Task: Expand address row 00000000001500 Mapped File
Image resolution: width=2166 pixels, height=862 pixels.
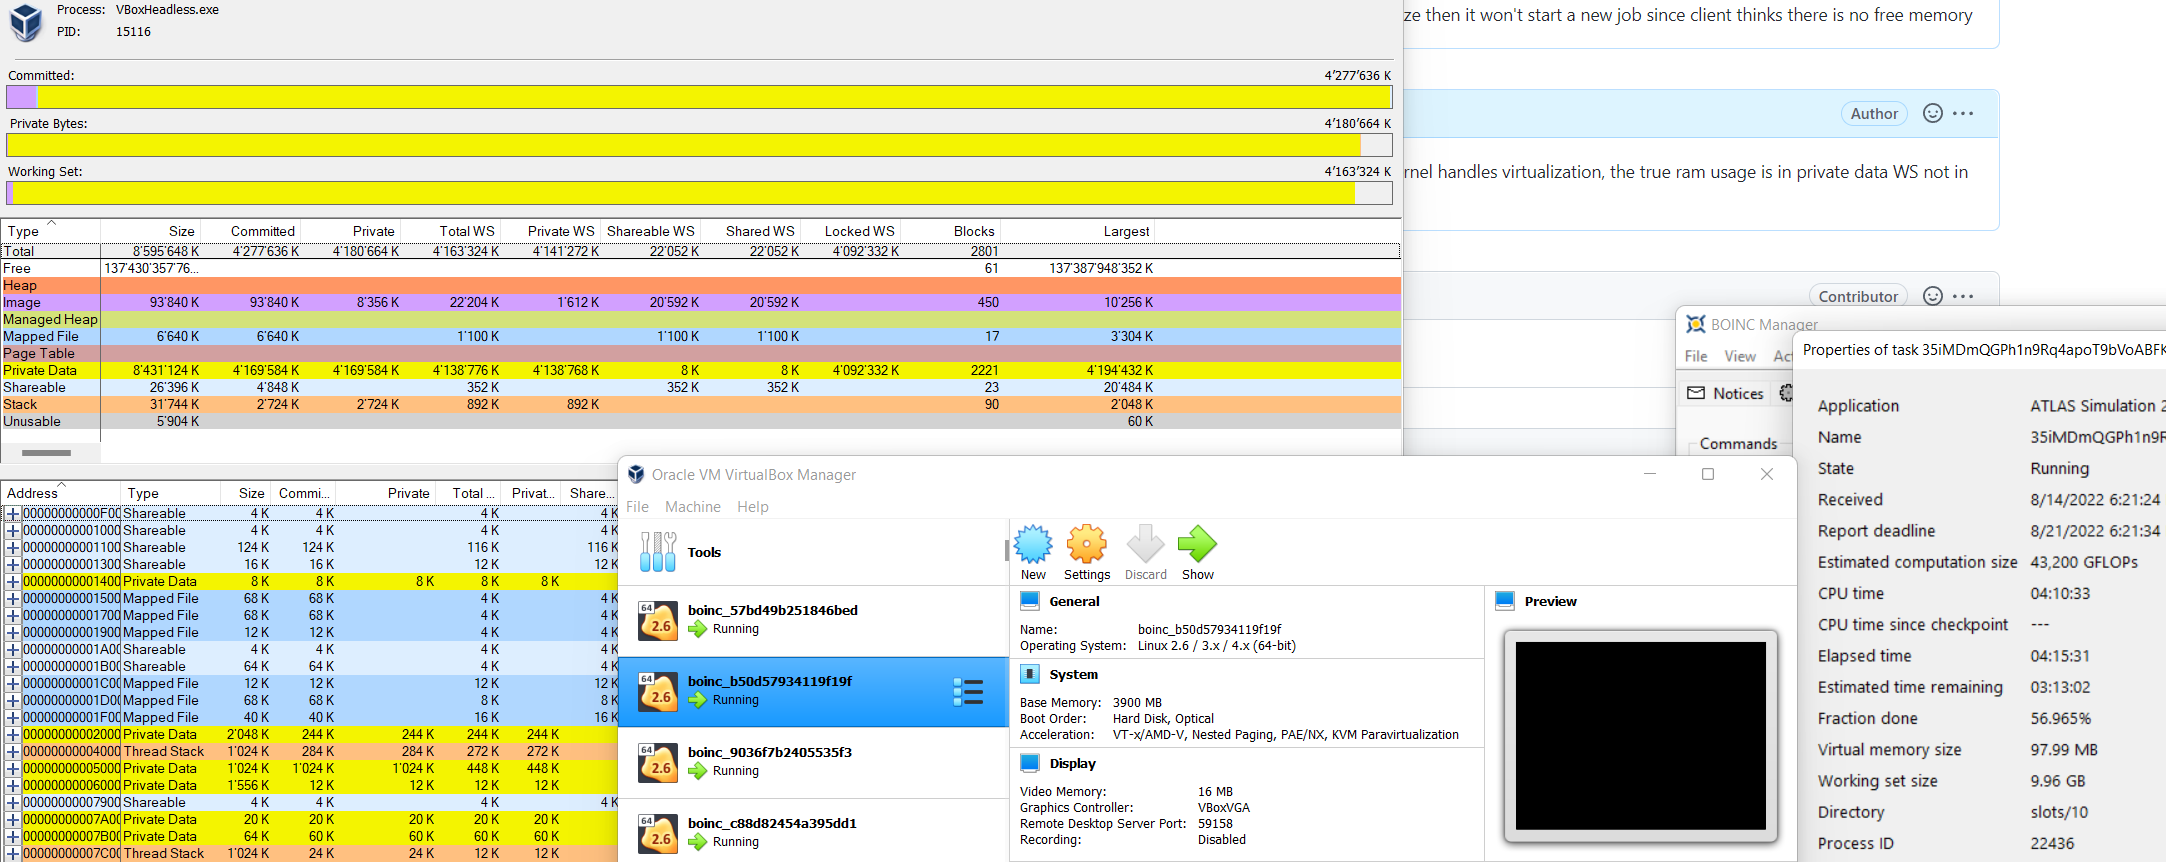Action: click(13, 598)
